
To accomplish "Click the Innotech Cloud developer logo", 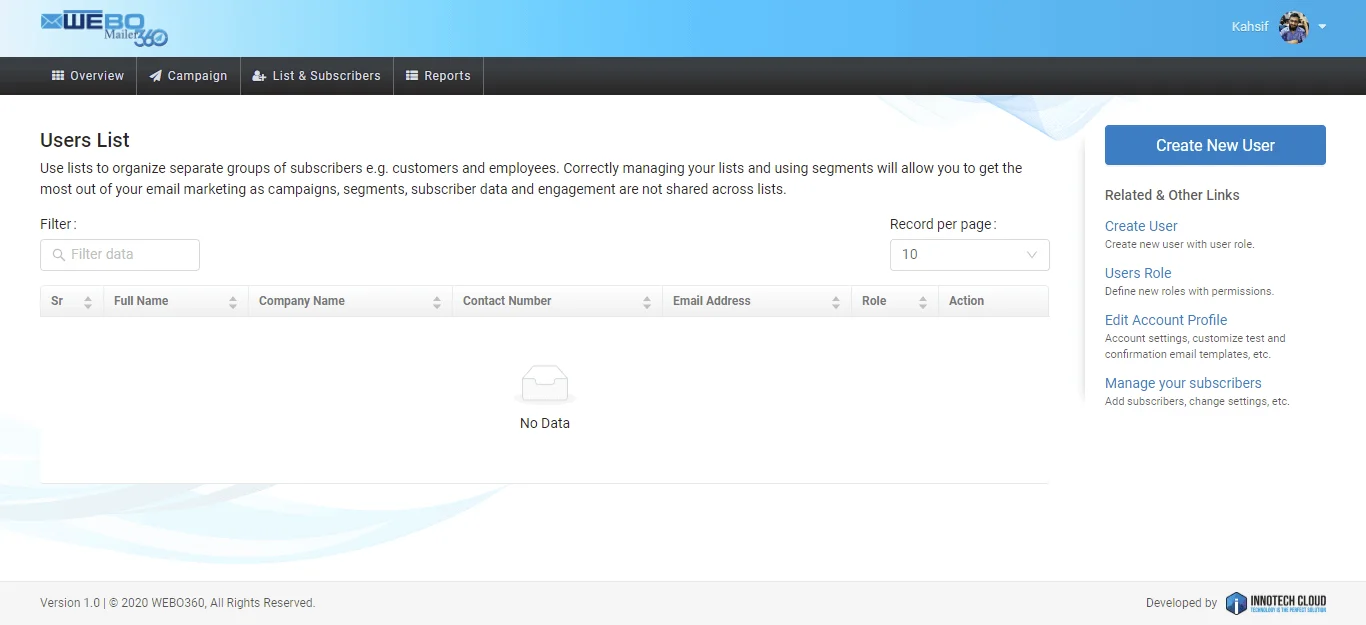I will pos(1276,603).
